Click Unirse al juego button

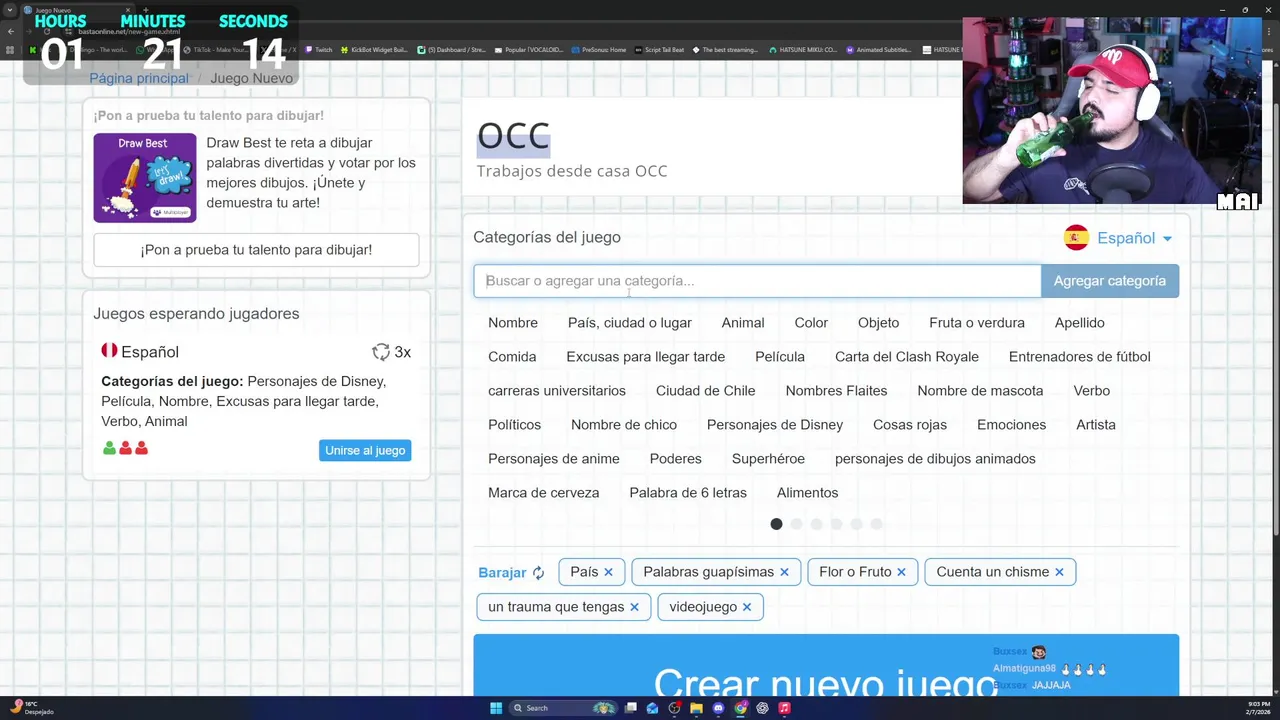pos(365,451)
